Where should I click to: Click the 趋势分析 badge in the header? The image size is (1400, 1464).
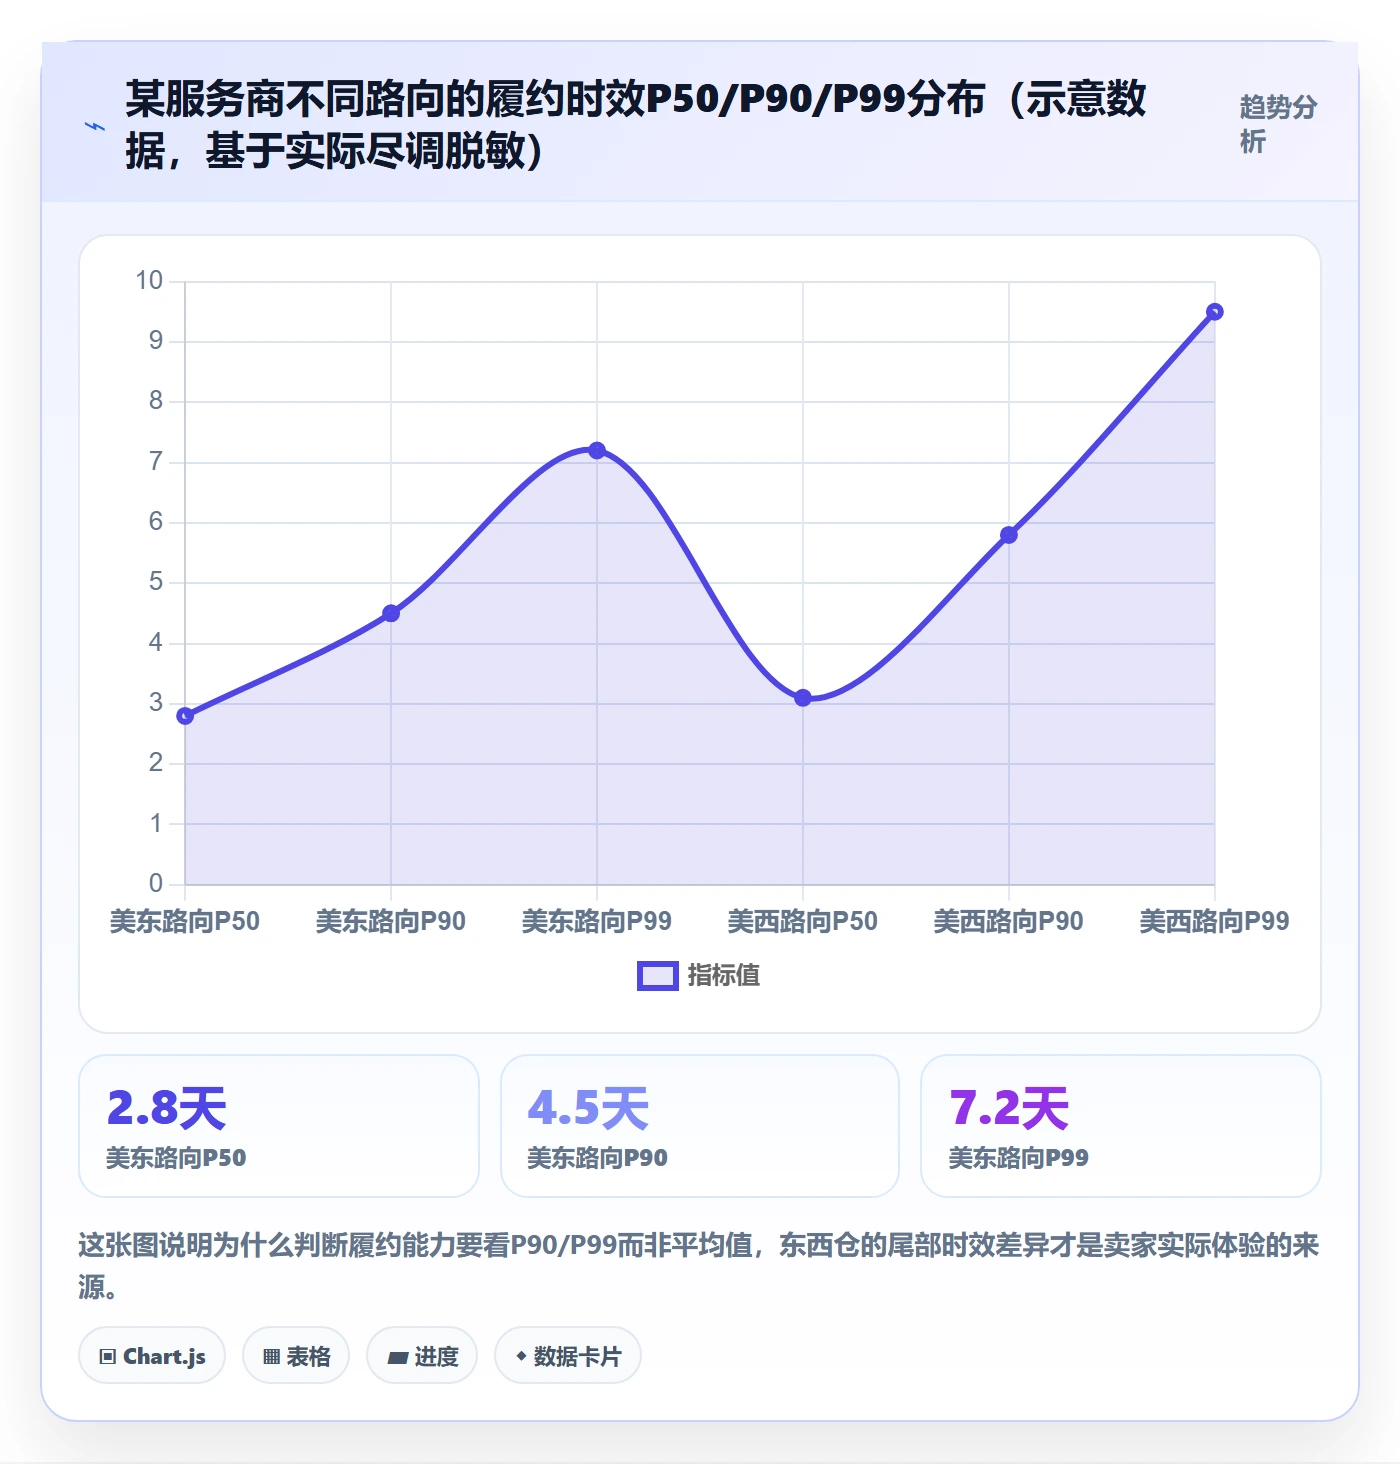[1278, 124]
